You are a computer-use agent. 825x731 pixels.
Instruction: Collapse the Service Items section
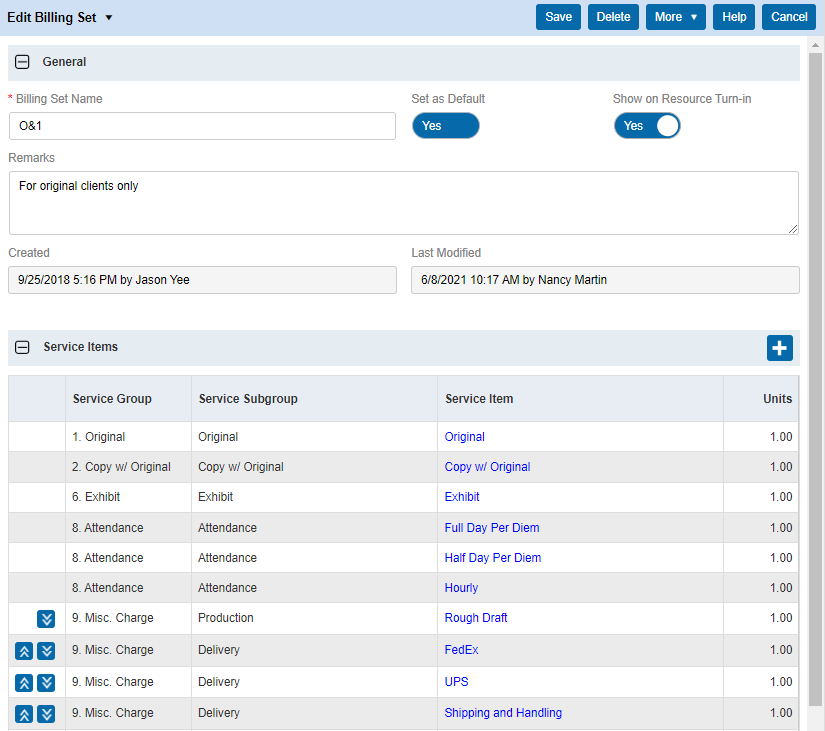pyautogui.click(x=22, y=348)
